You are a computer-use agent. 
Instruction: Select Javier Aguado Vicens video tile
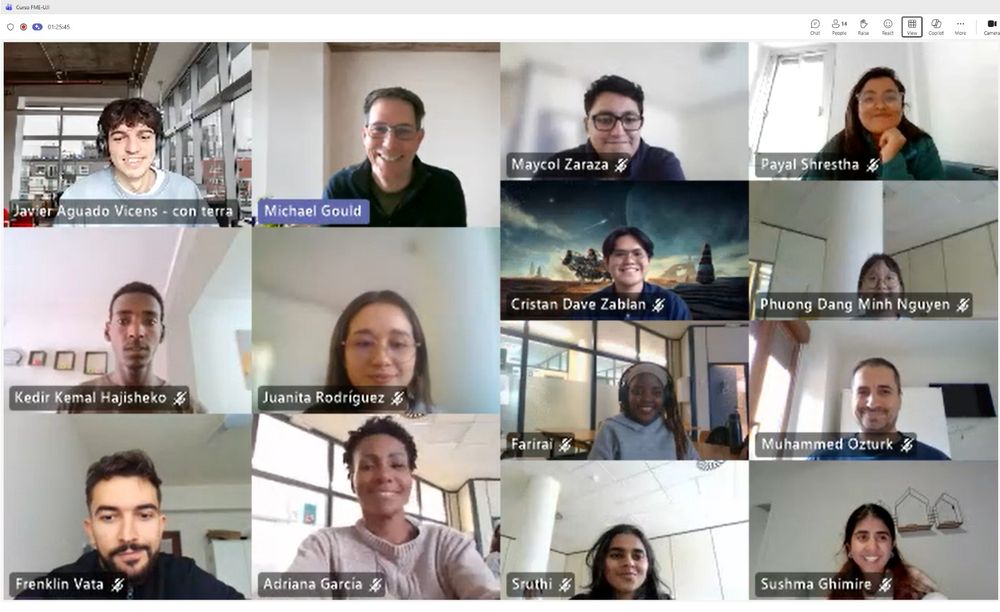[x=128, y=135]
